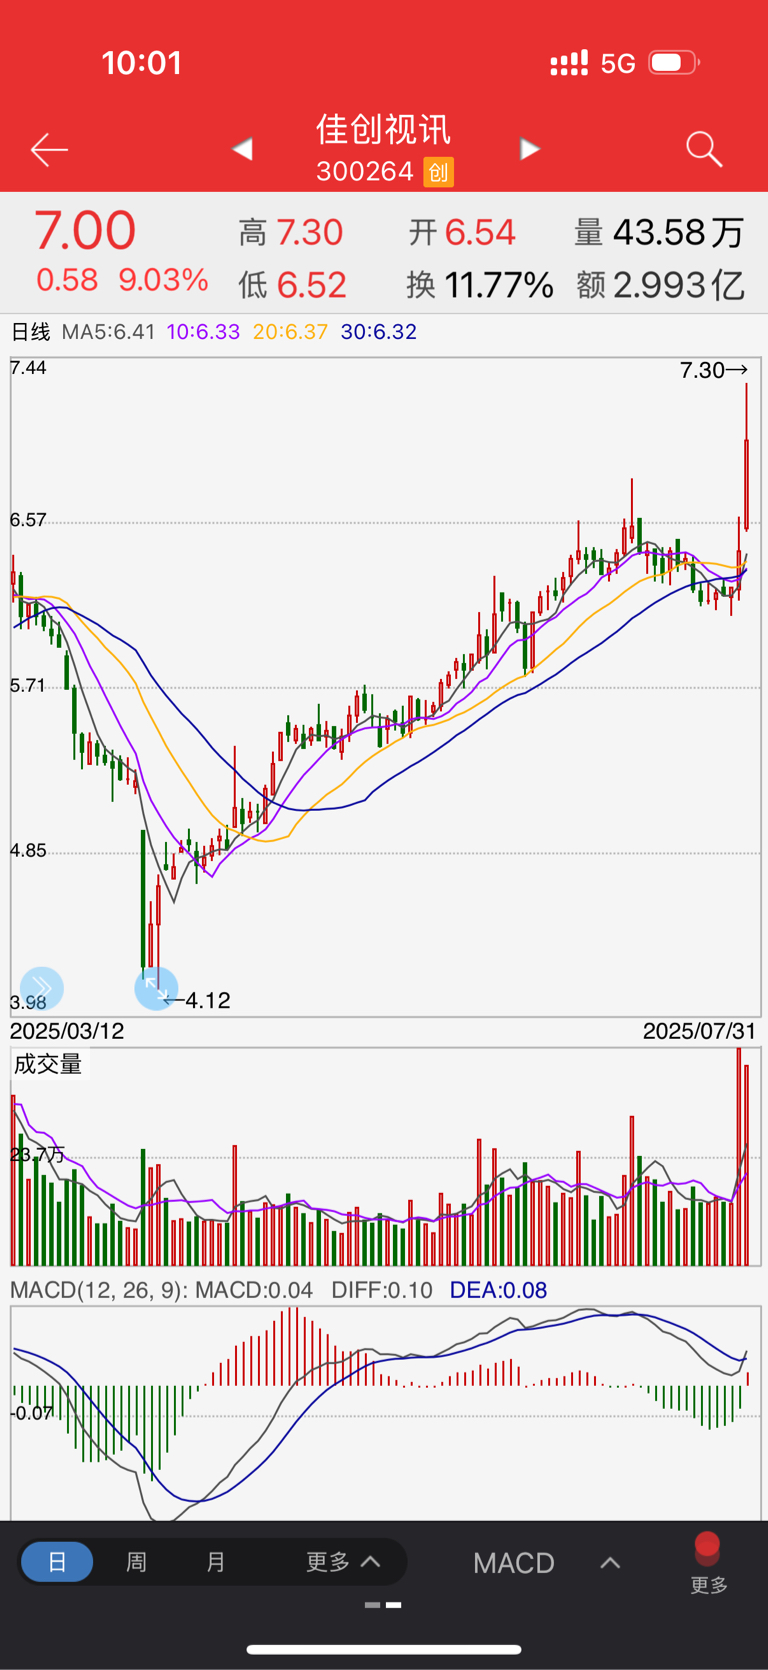Check the 5G signal indicator
This screenshot has height=1670, width=768.
click(x=618, y=64)
